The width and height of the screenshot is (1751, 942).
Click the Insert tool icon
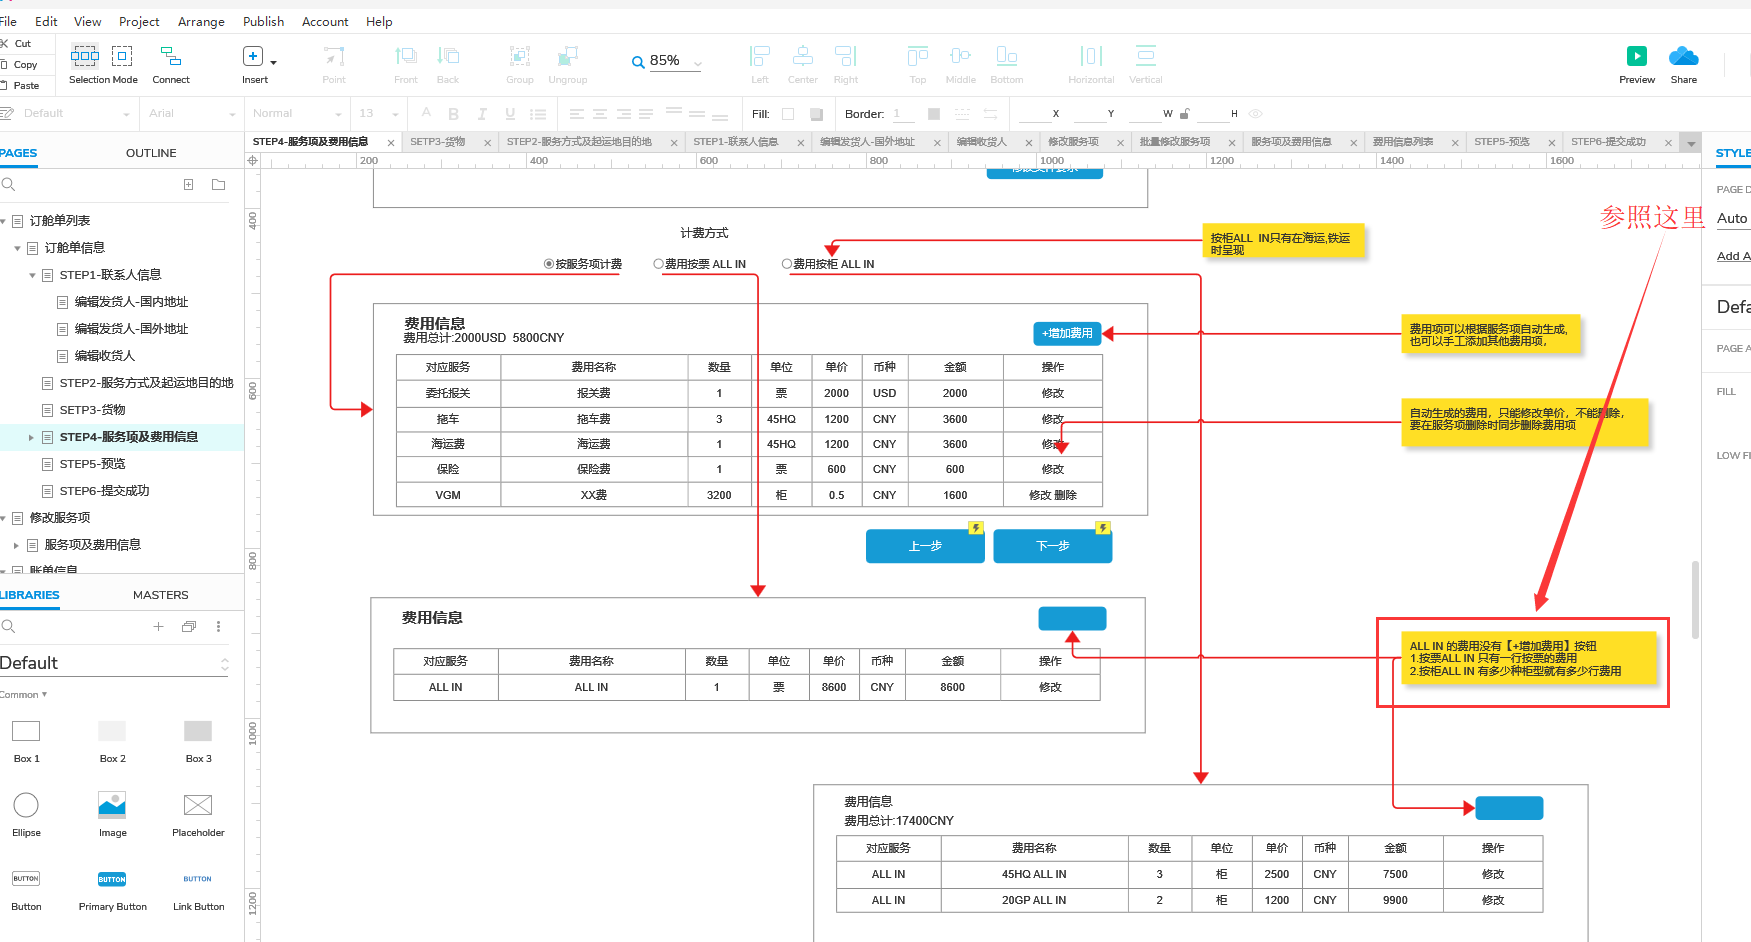tap(253, 57)
